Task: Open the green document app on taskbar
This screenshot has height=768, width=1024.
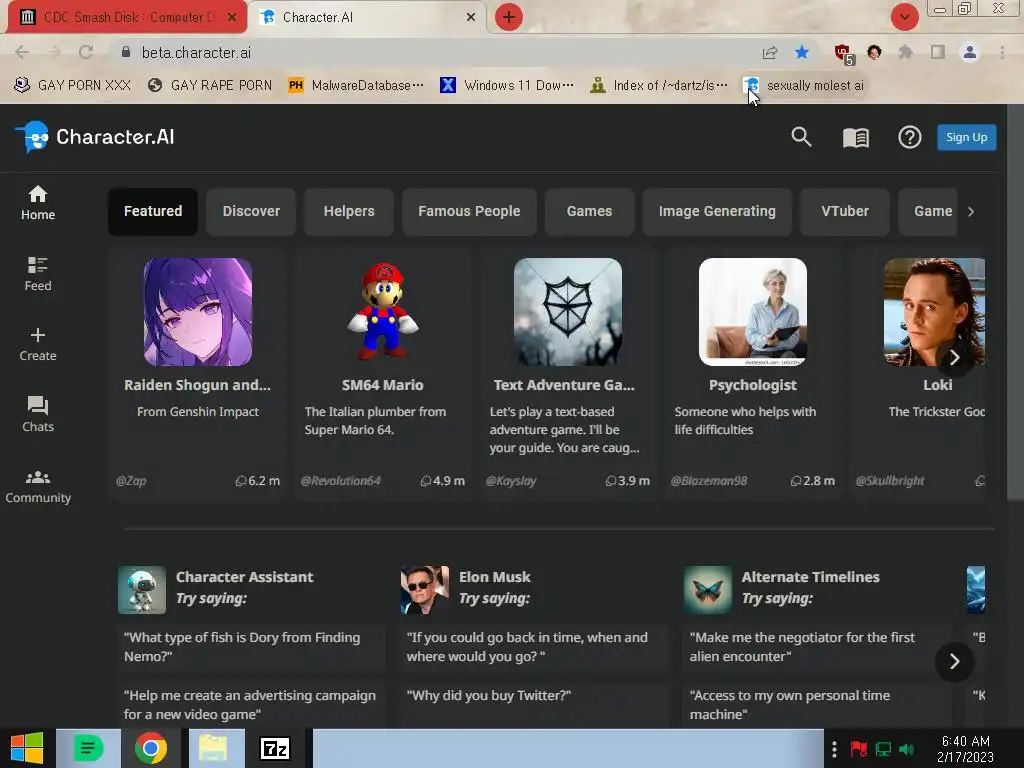Action: 88,748
